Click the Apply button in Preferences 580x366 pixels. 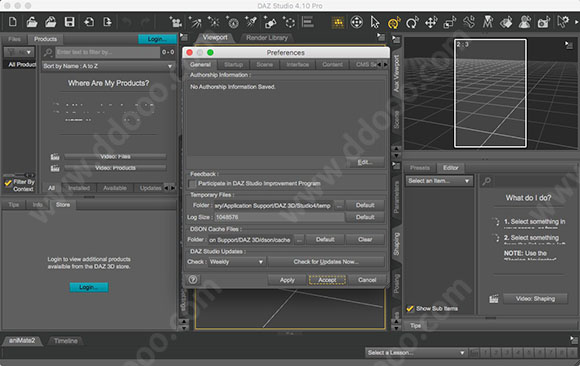pos(287,280)
